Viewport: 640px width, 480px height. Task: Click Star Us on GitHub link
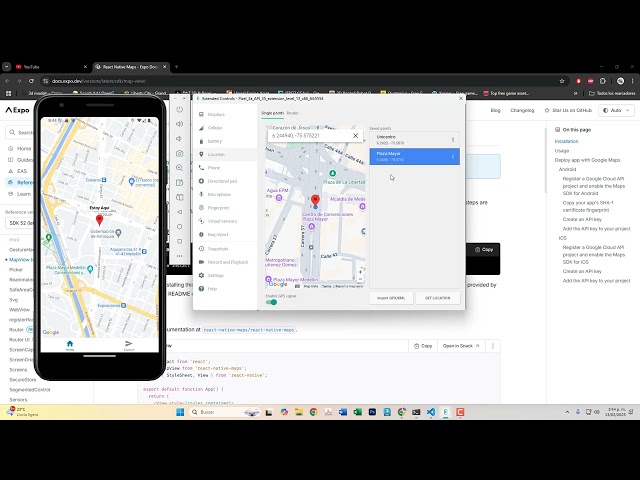click(568, 110)
